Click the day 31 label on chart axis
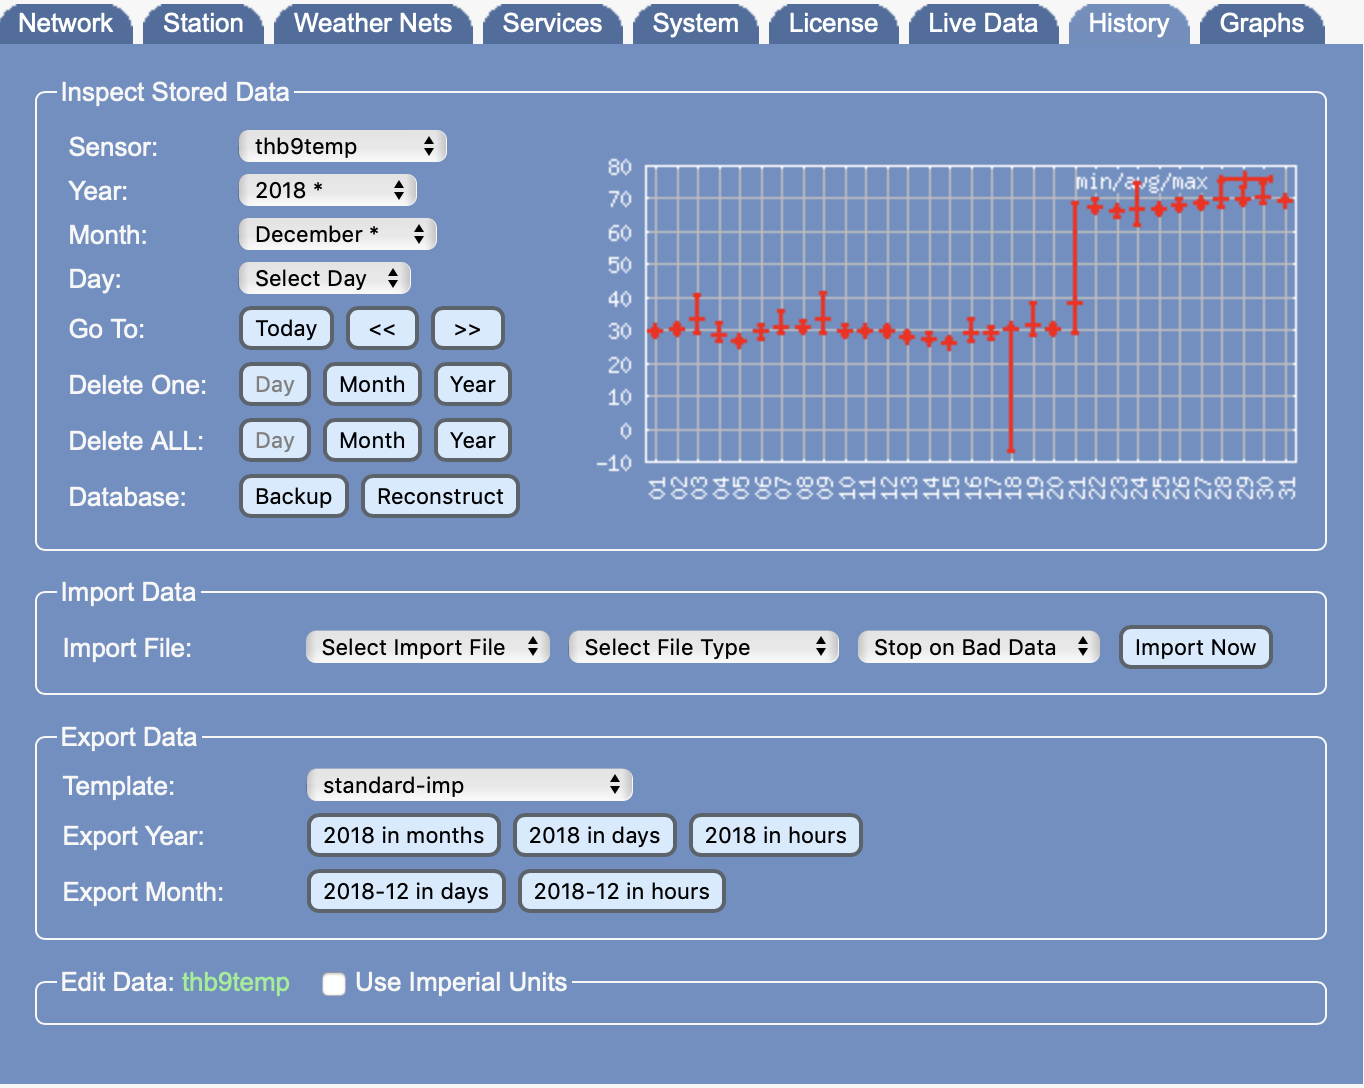 [x=1288, y=487]
